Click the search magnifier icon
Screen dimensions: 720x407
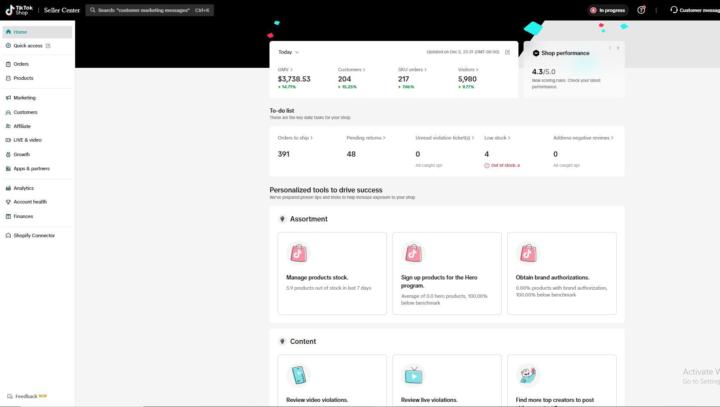click(92, 10)
